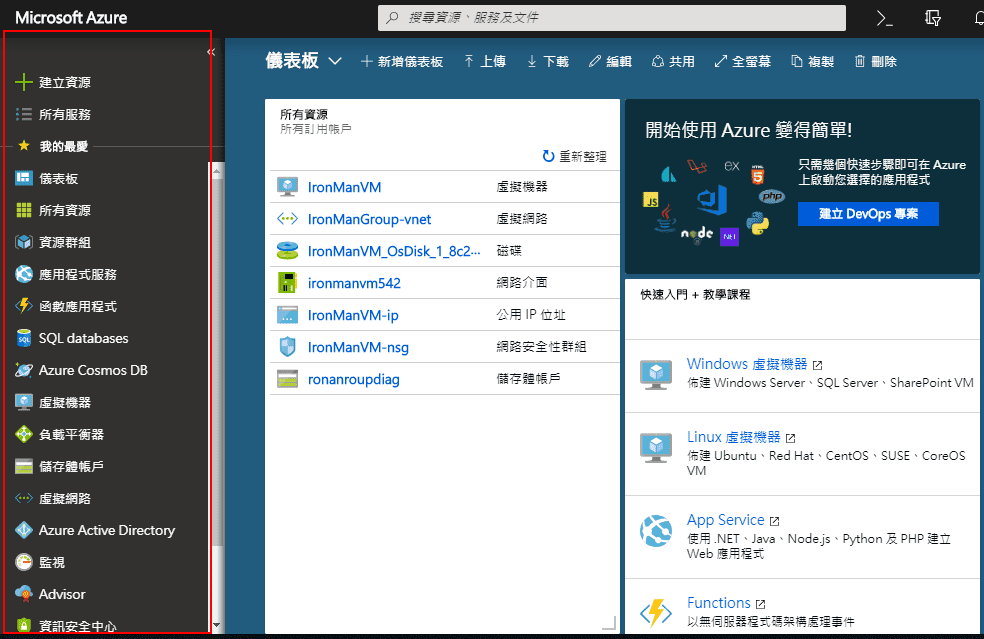Click the IronManVM virtual machine icon
Screen dimensions: 984x639
click(x=287, y=187)
